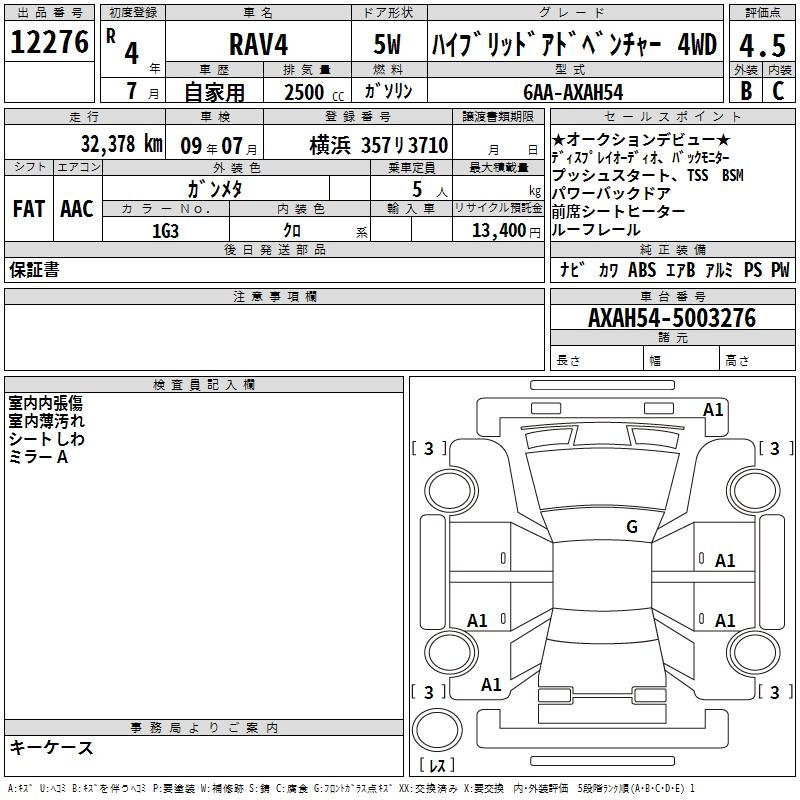Screen dimensions: 800x800
Task: Click the プッシュスタート、TSS BSM line
Action: (x=647, y=176)
